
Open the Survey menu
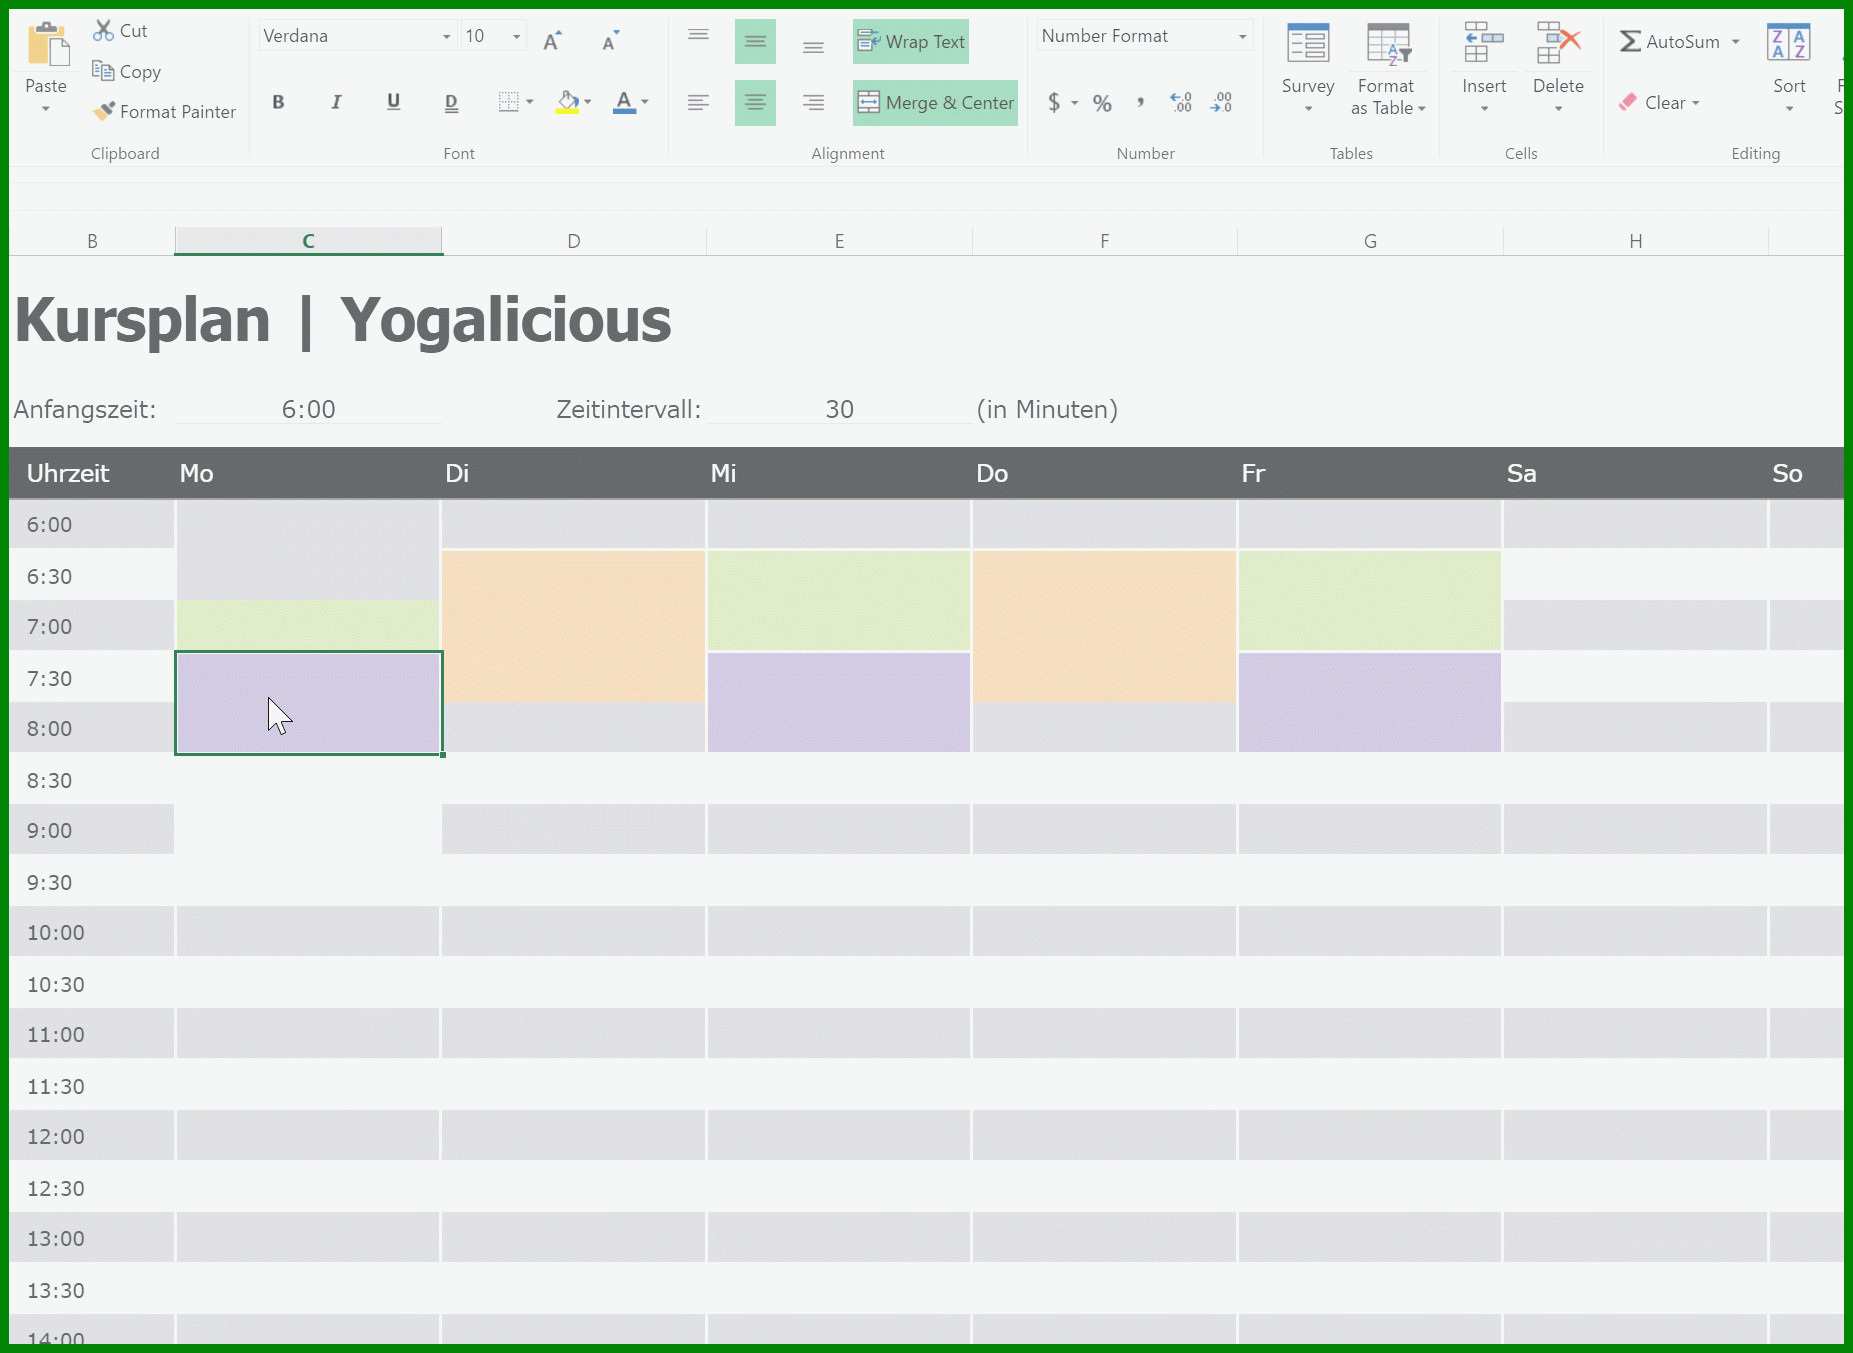click(1308, 68)
